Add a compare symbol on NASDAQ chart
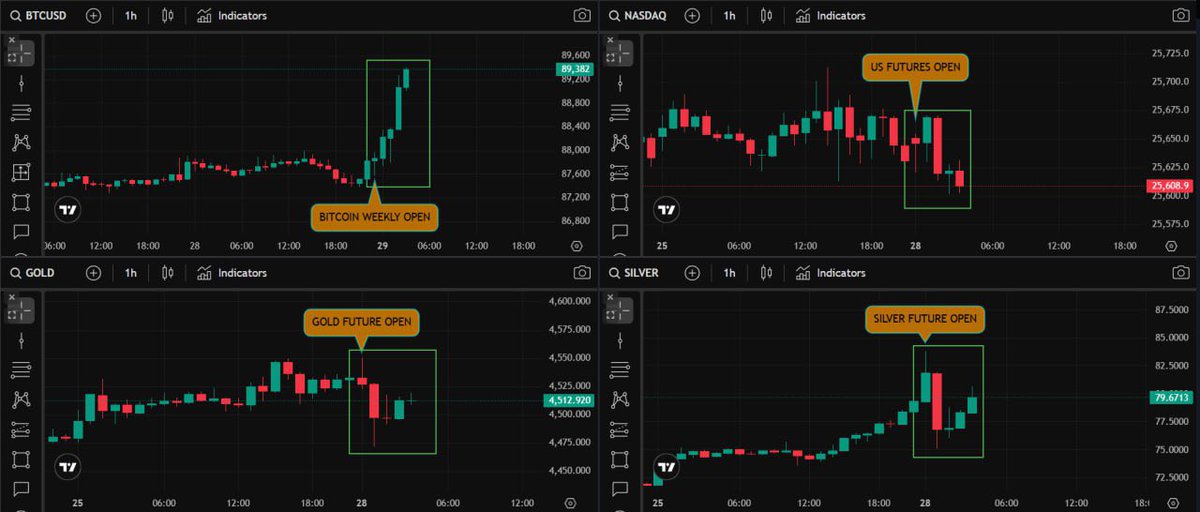 tap(691, 16)
